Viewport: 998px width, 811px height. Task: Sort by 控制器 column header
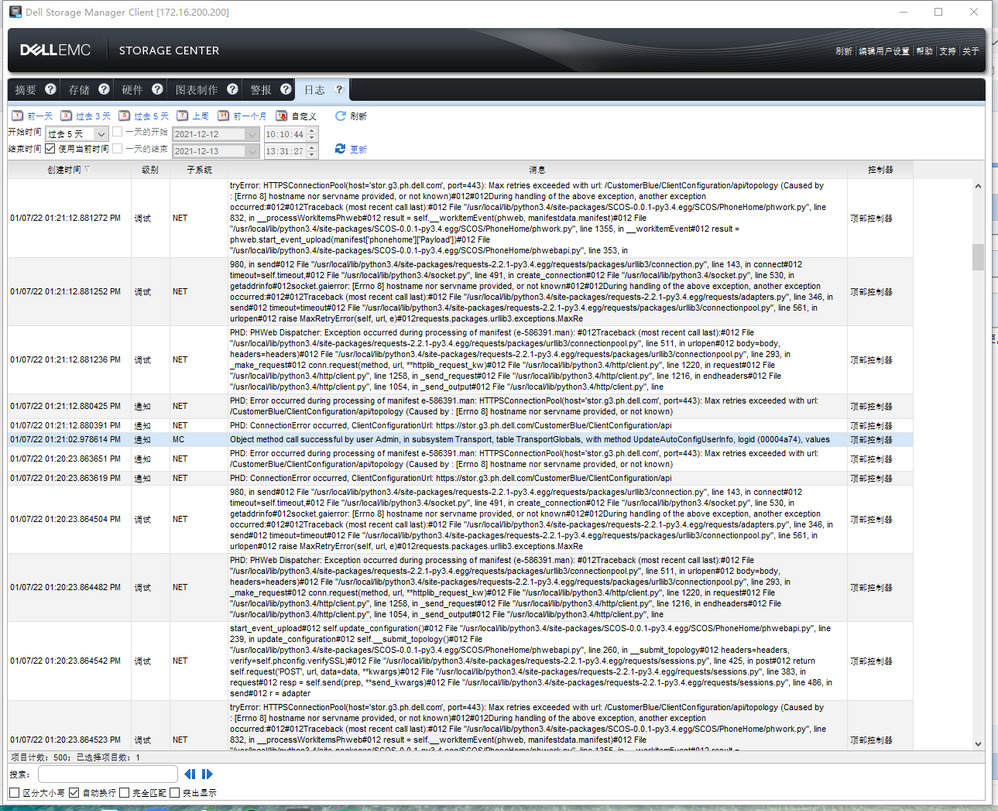tap(880, 169)
